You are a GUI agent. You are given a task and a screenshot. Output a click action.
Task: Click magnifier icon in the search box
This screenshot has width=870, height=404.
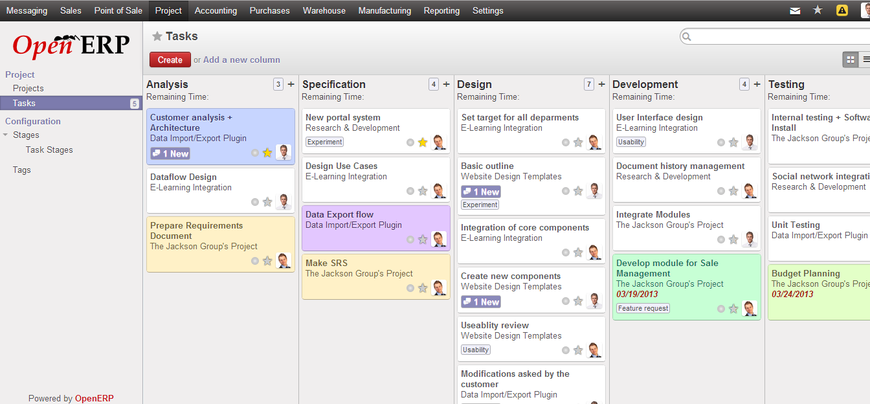click(687, 37)
